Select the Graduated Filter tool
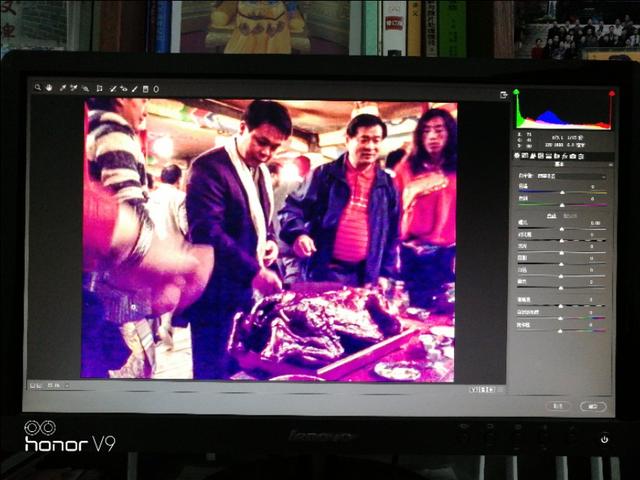Viewport: 640px width, 480px height. pyautogui.click(x=146, y=89)
